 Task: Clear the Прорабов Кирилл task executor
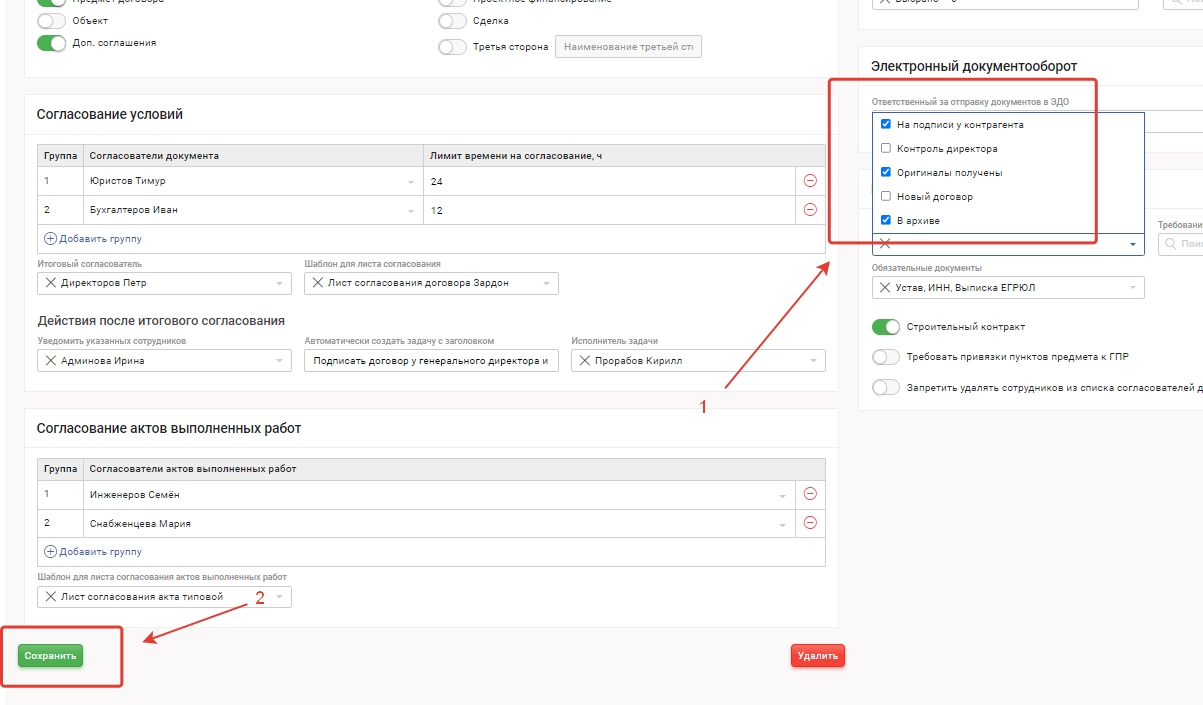coord(585,361)
